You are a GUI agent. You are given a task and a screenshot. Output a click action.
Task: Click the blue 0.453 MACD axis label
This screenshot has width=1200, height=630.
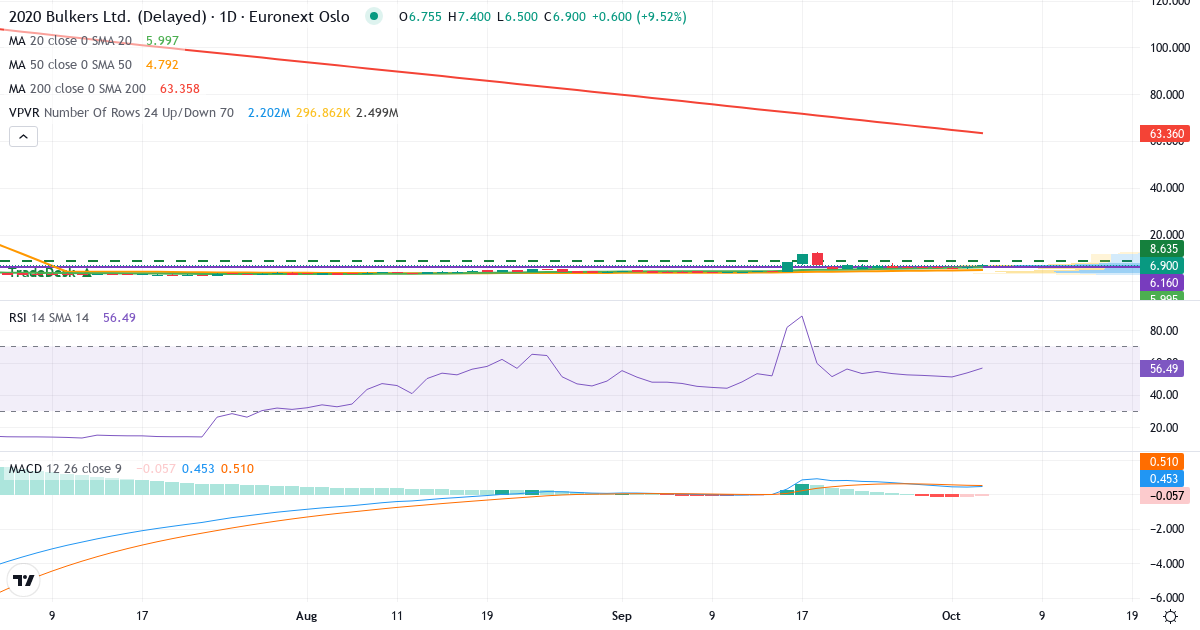[1161, 479]
